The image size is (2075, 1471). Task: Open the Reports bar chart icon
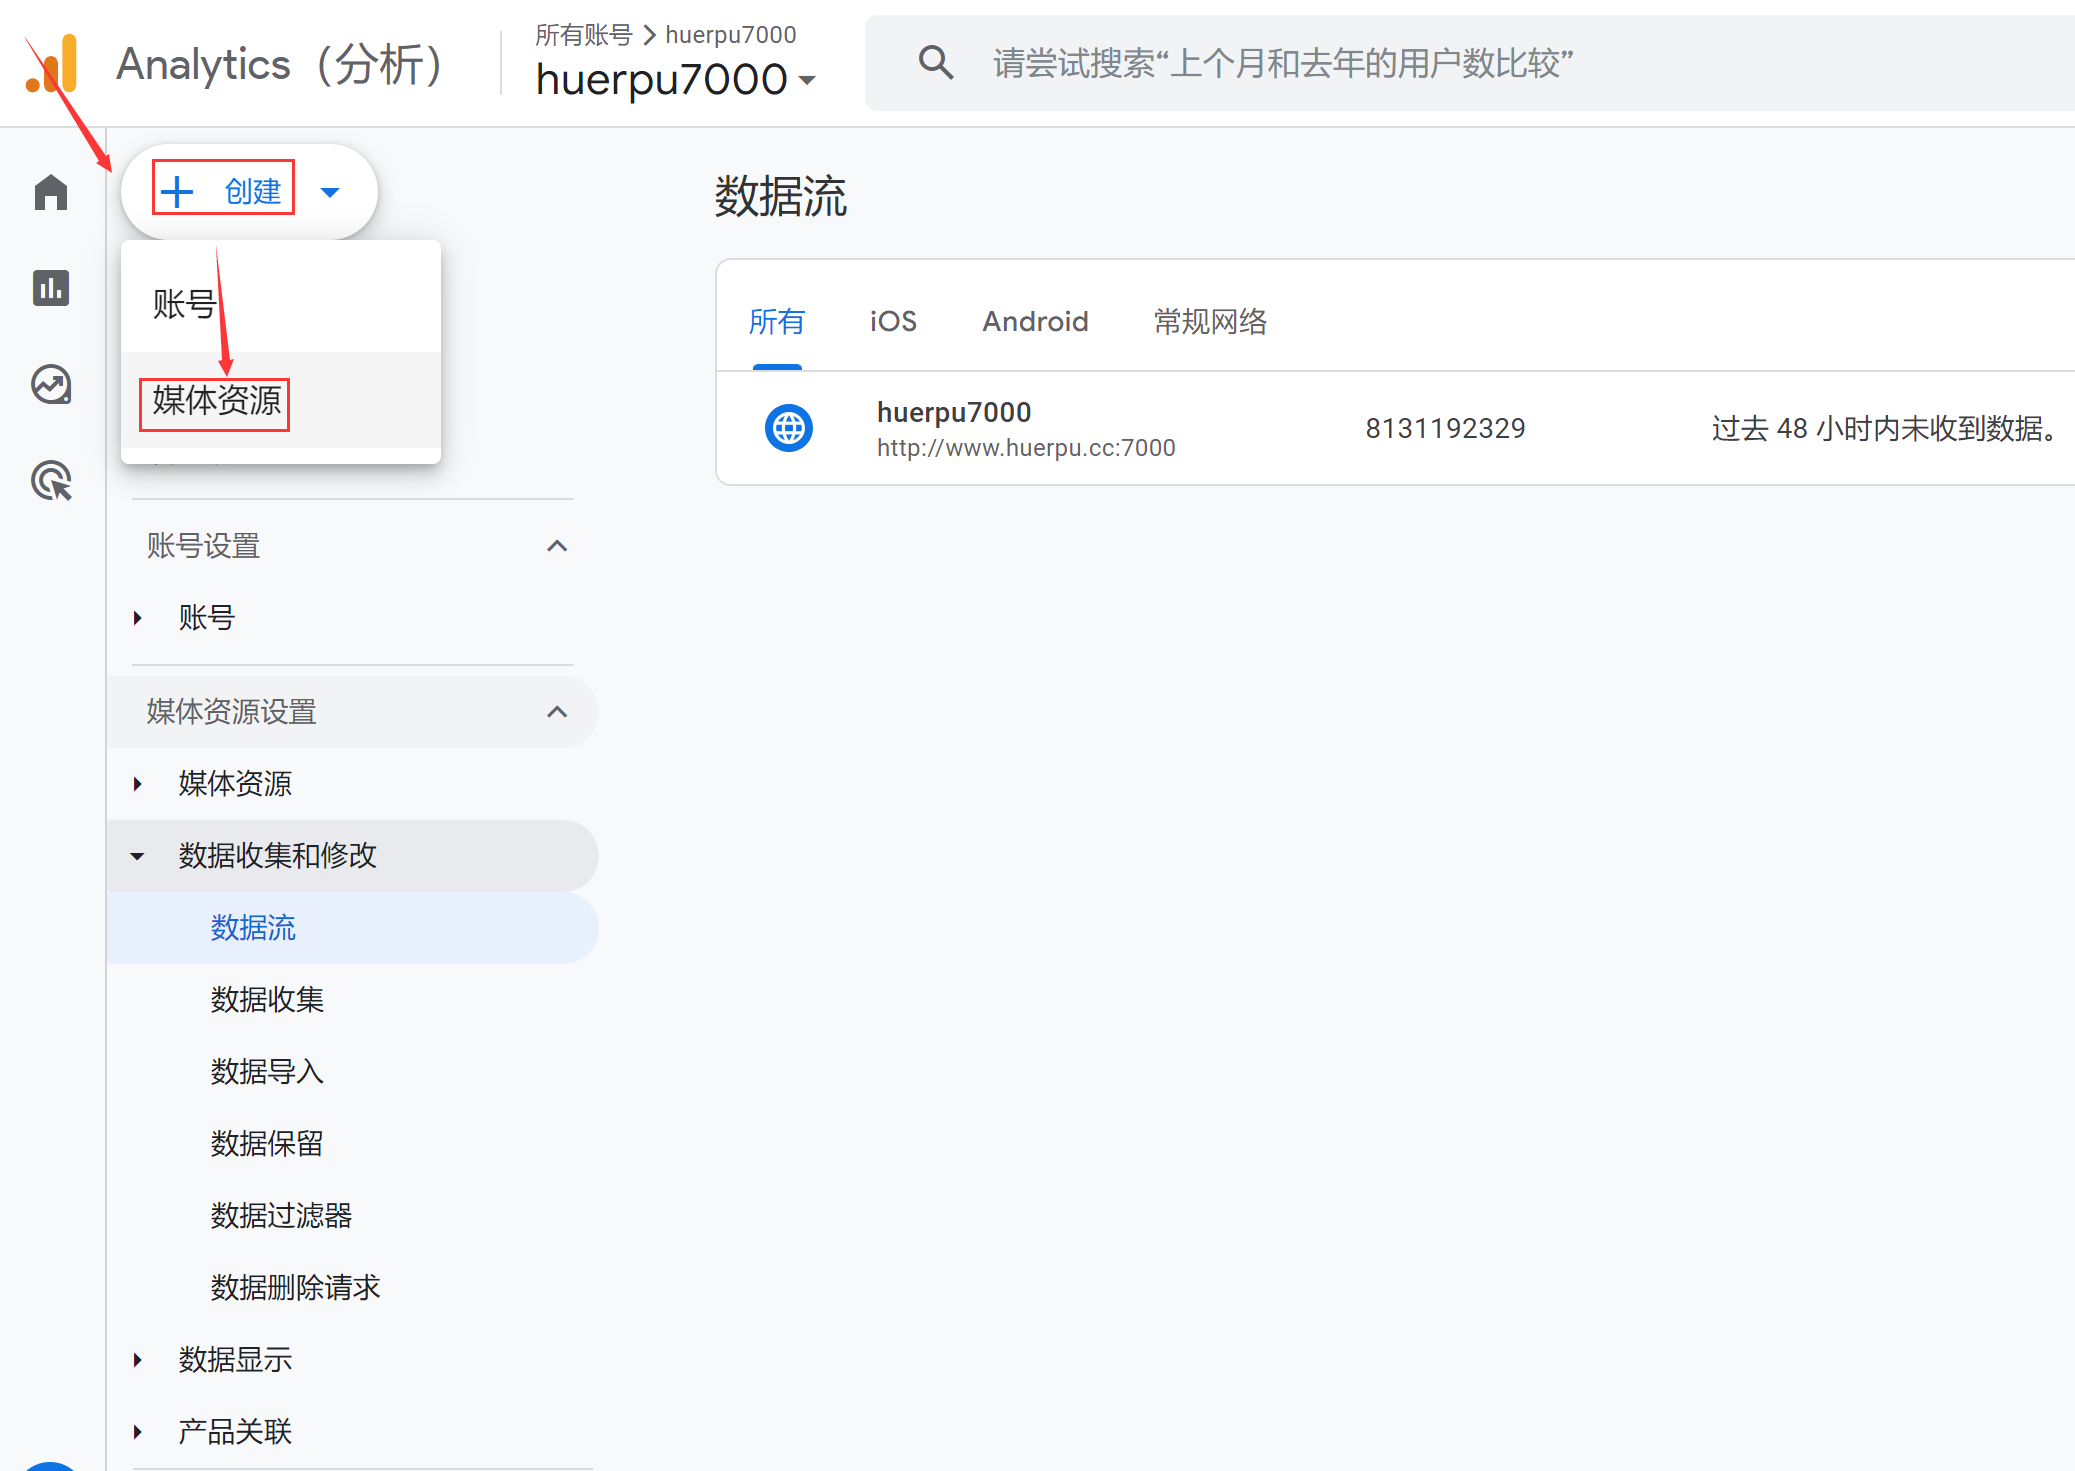[x=51, y=288]
